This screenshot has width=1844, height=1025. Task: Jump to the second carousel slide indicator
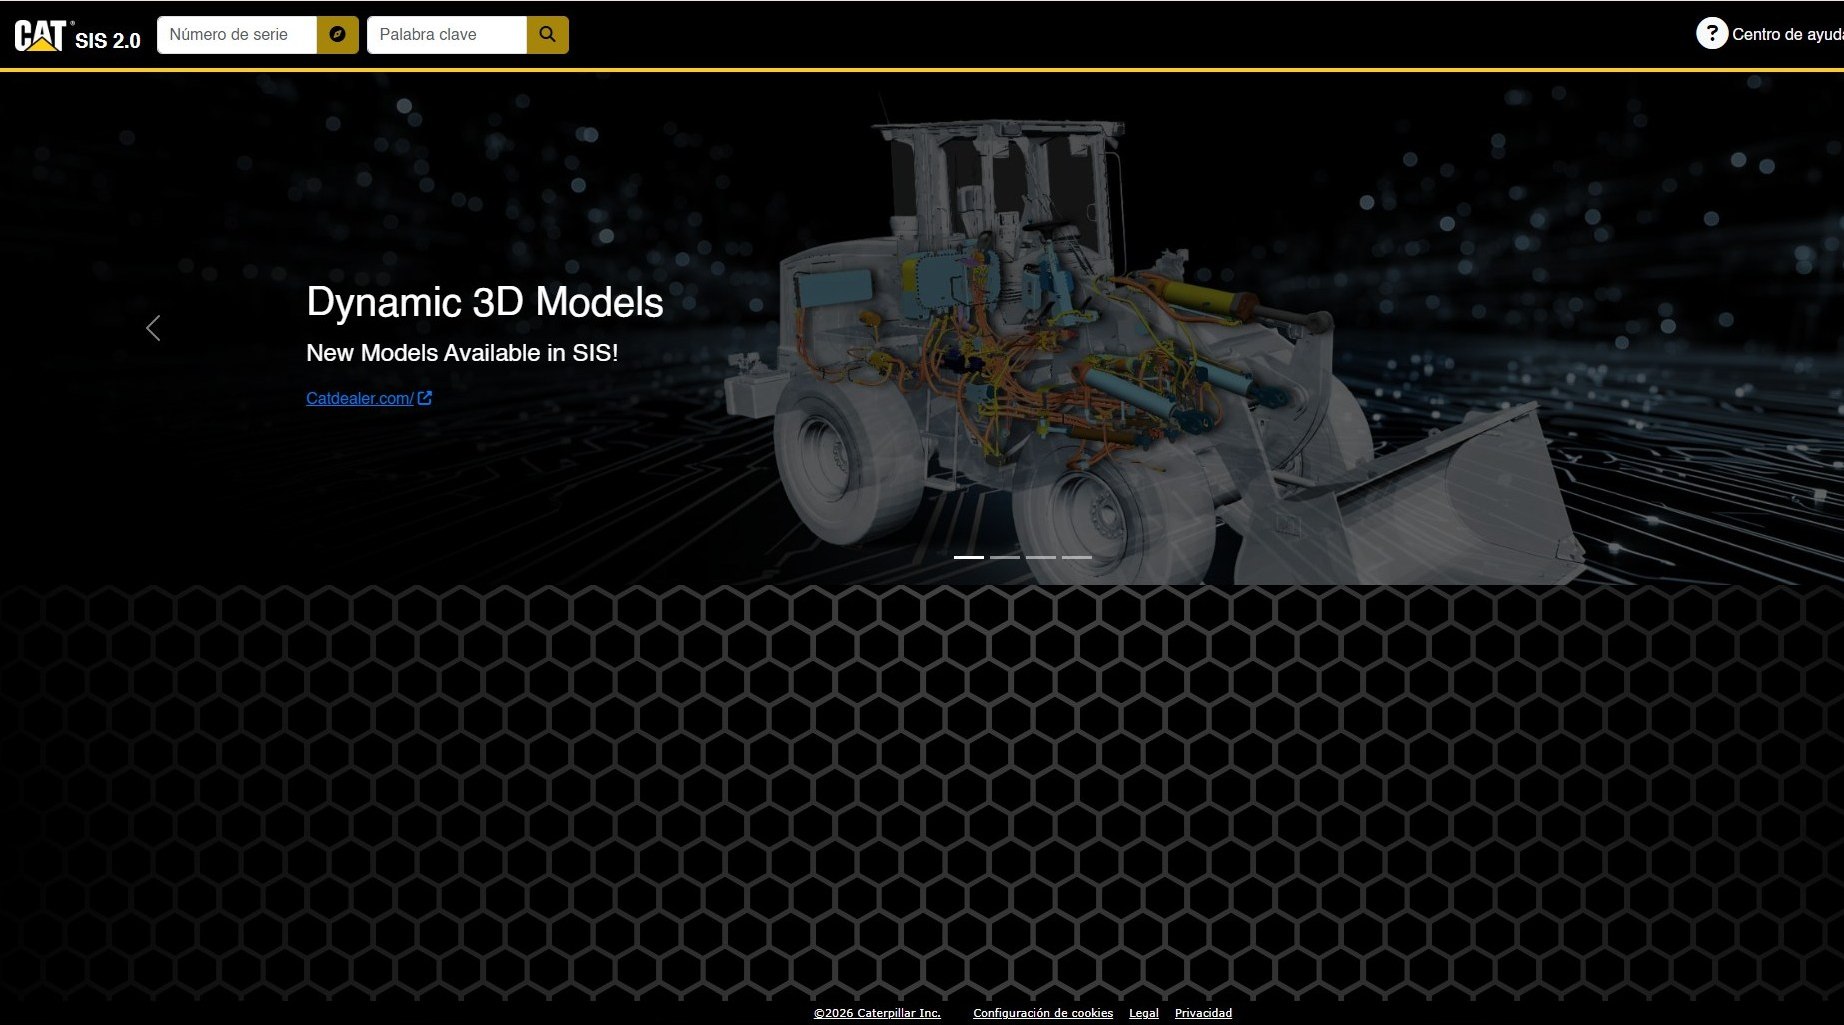(1005, 557)
